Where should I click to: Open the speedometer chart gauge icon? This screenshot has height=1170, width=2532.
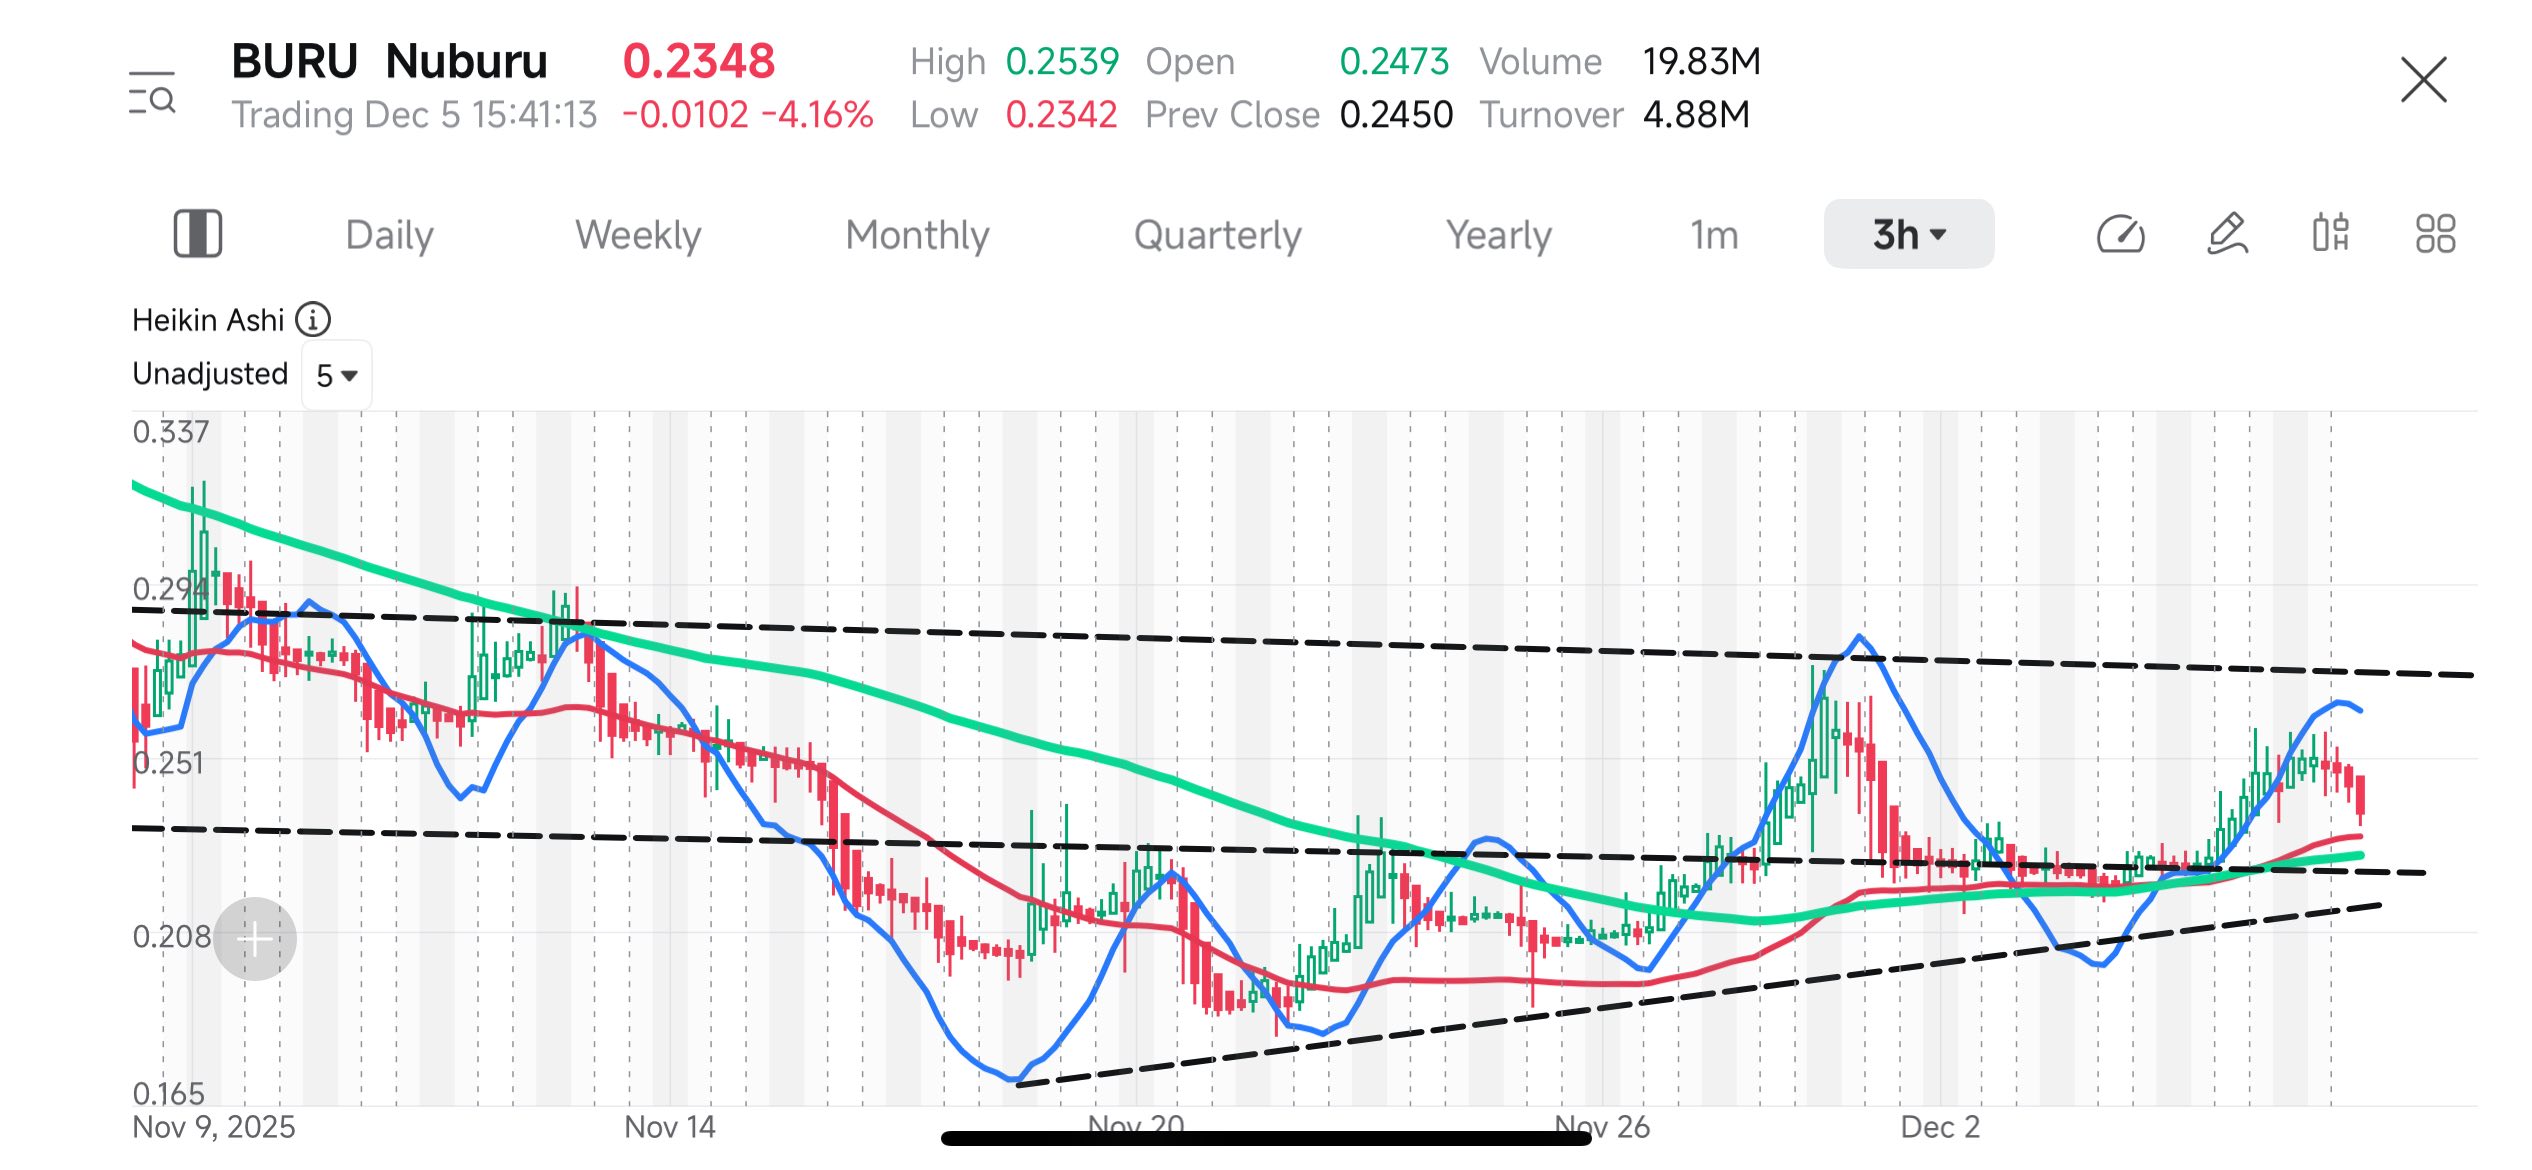(2120, 235)
